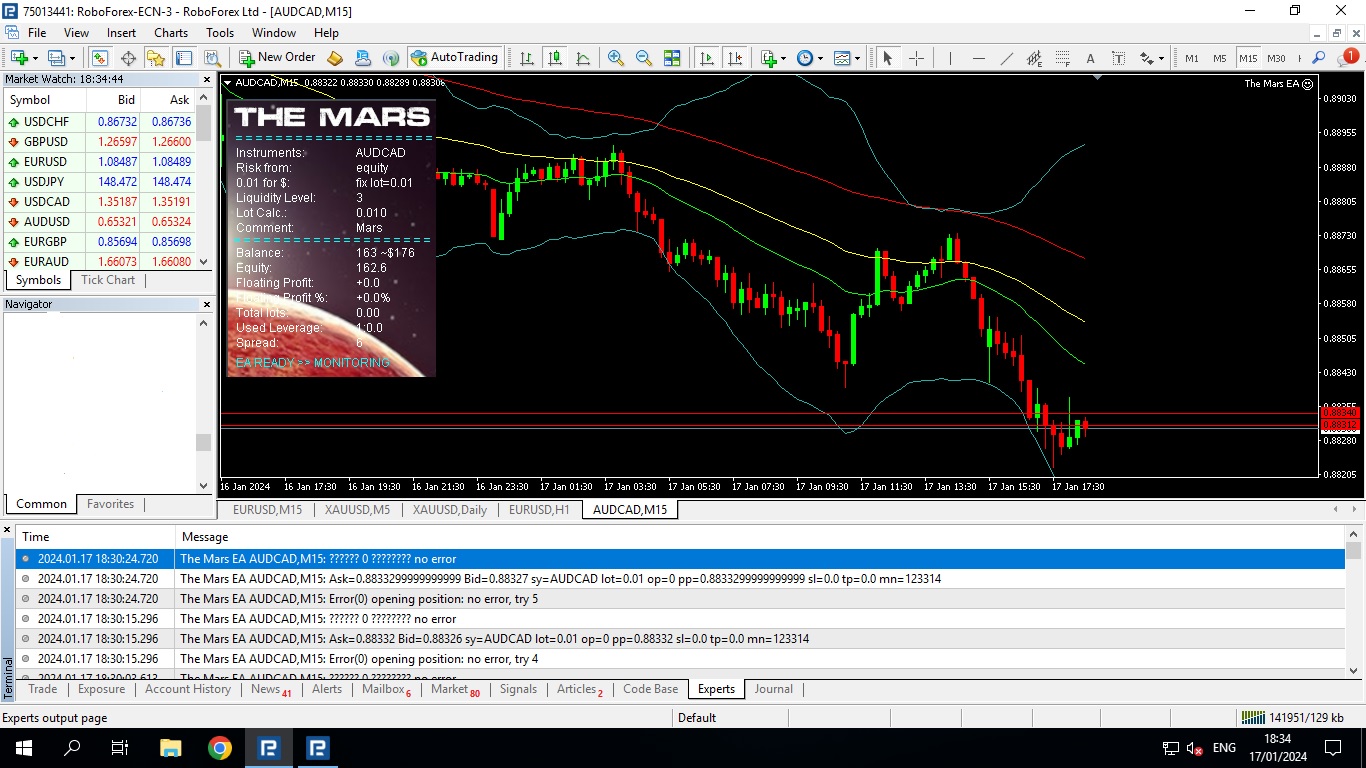The image size is (1366, 768).
Task: Select the crosshair tool
Action: pyautogui.click(x=915, y=58)
